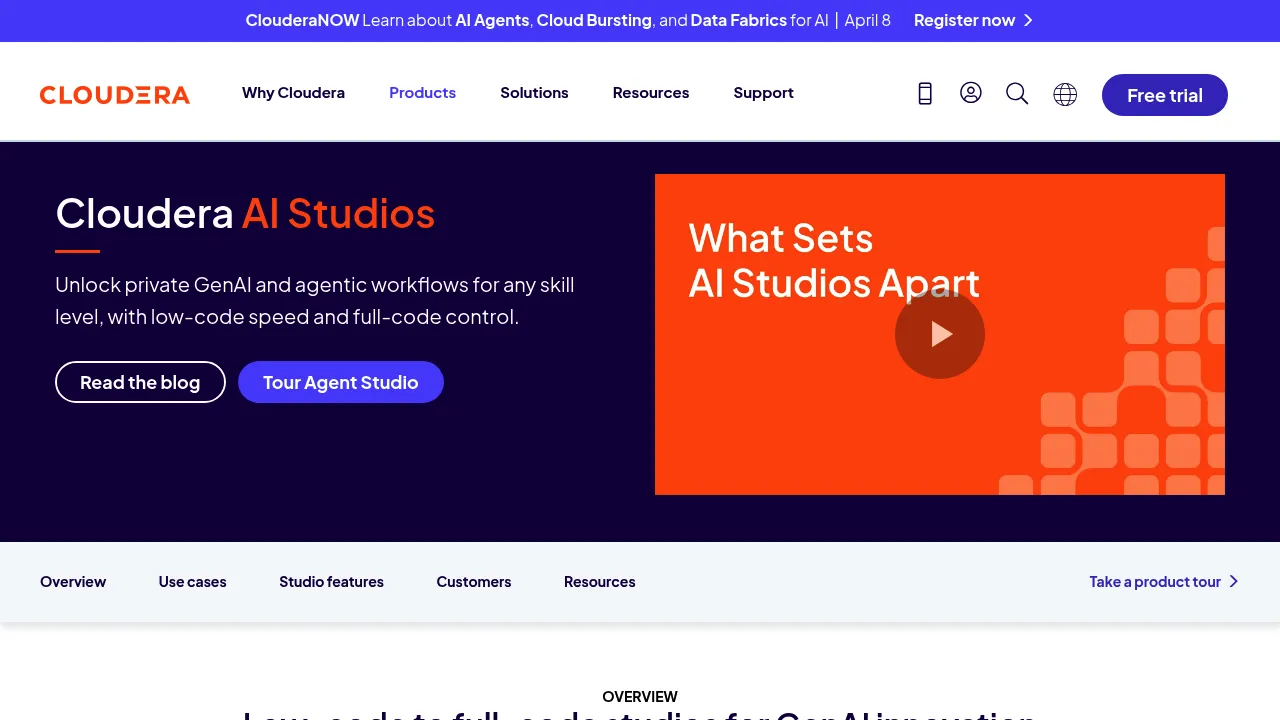Click the ClouderaNOW banner announcement text

(568, 20)
